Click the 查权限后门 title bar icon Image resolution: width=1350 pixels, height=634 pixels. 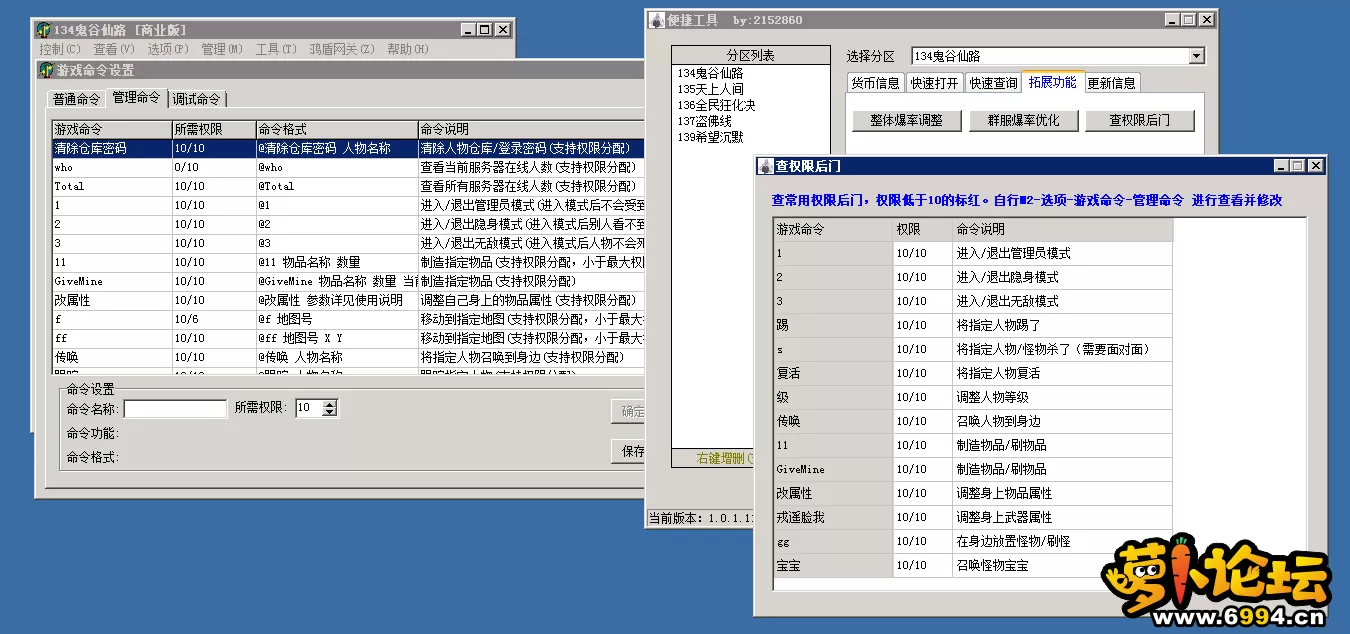click(765, 166)
